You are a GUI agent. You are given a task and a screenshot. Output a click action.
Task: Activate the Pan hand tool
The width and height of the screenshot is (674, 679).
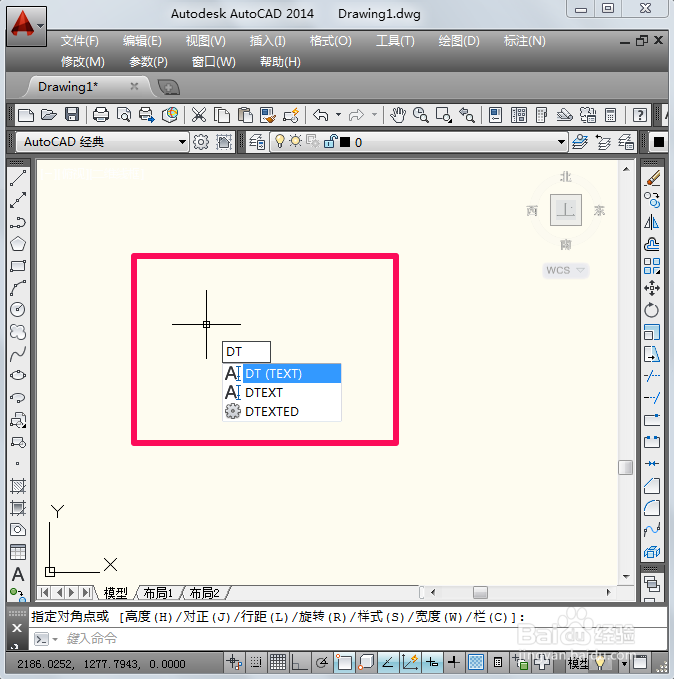pos(398,115)
